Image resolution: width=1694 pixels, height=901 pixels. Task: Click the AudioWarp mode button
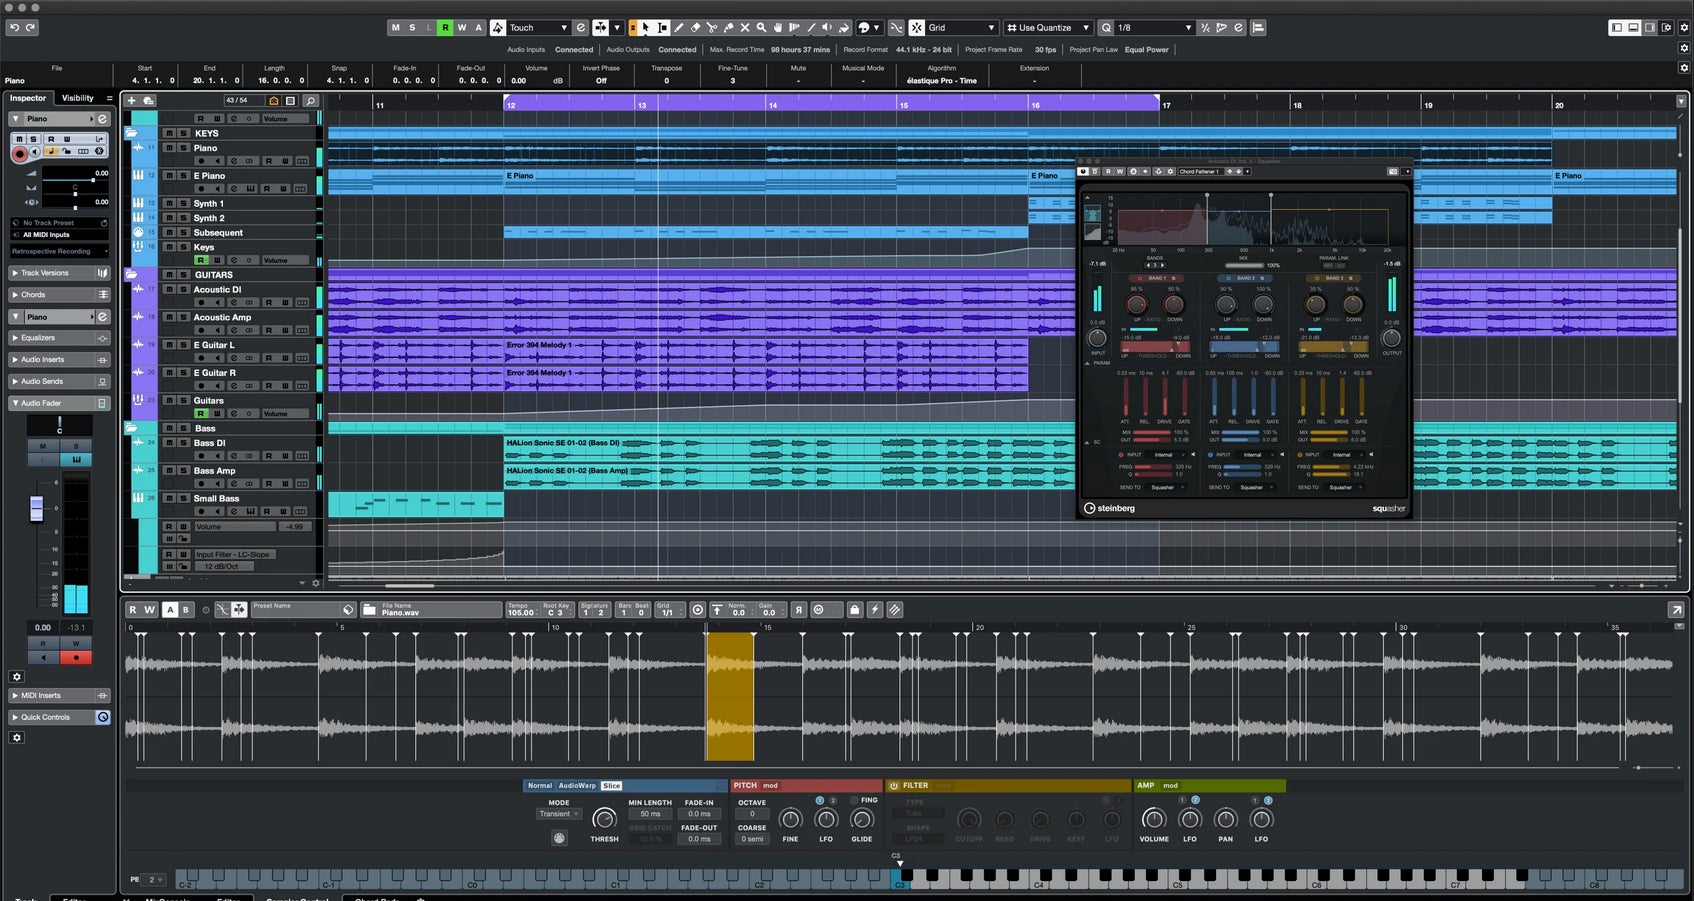coord(576,786)
